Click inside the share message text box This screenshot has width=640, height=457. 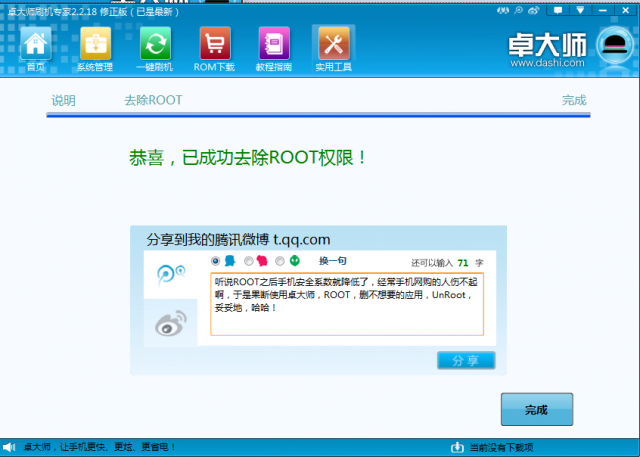click(x=347, y=304)
